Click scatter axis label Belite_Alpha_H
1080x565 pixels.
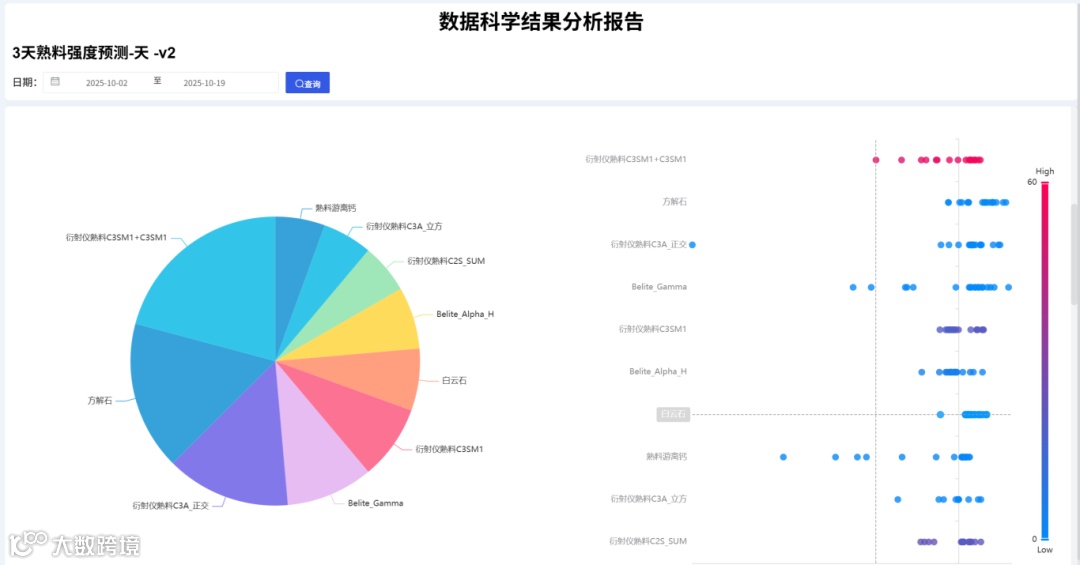(x=658, y=371)
